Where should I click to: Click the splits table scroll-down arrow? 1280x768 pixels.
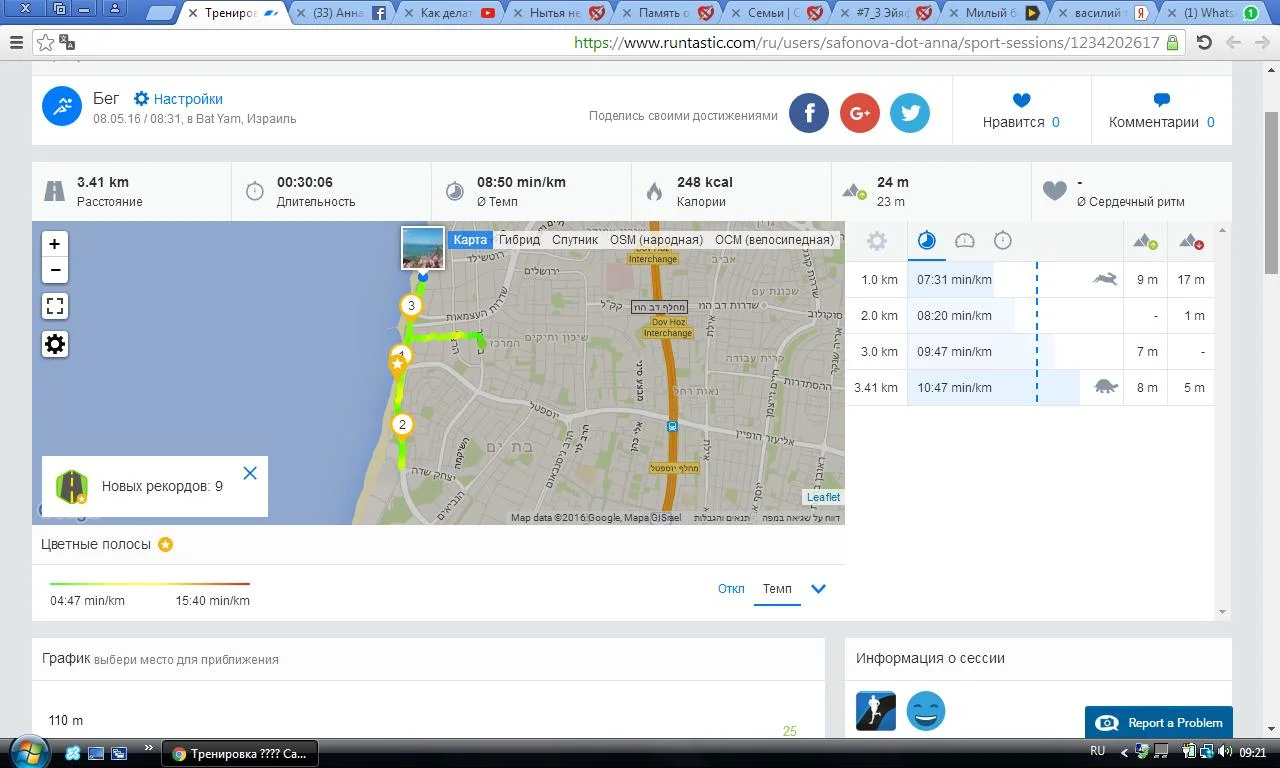pos(1222,611)
